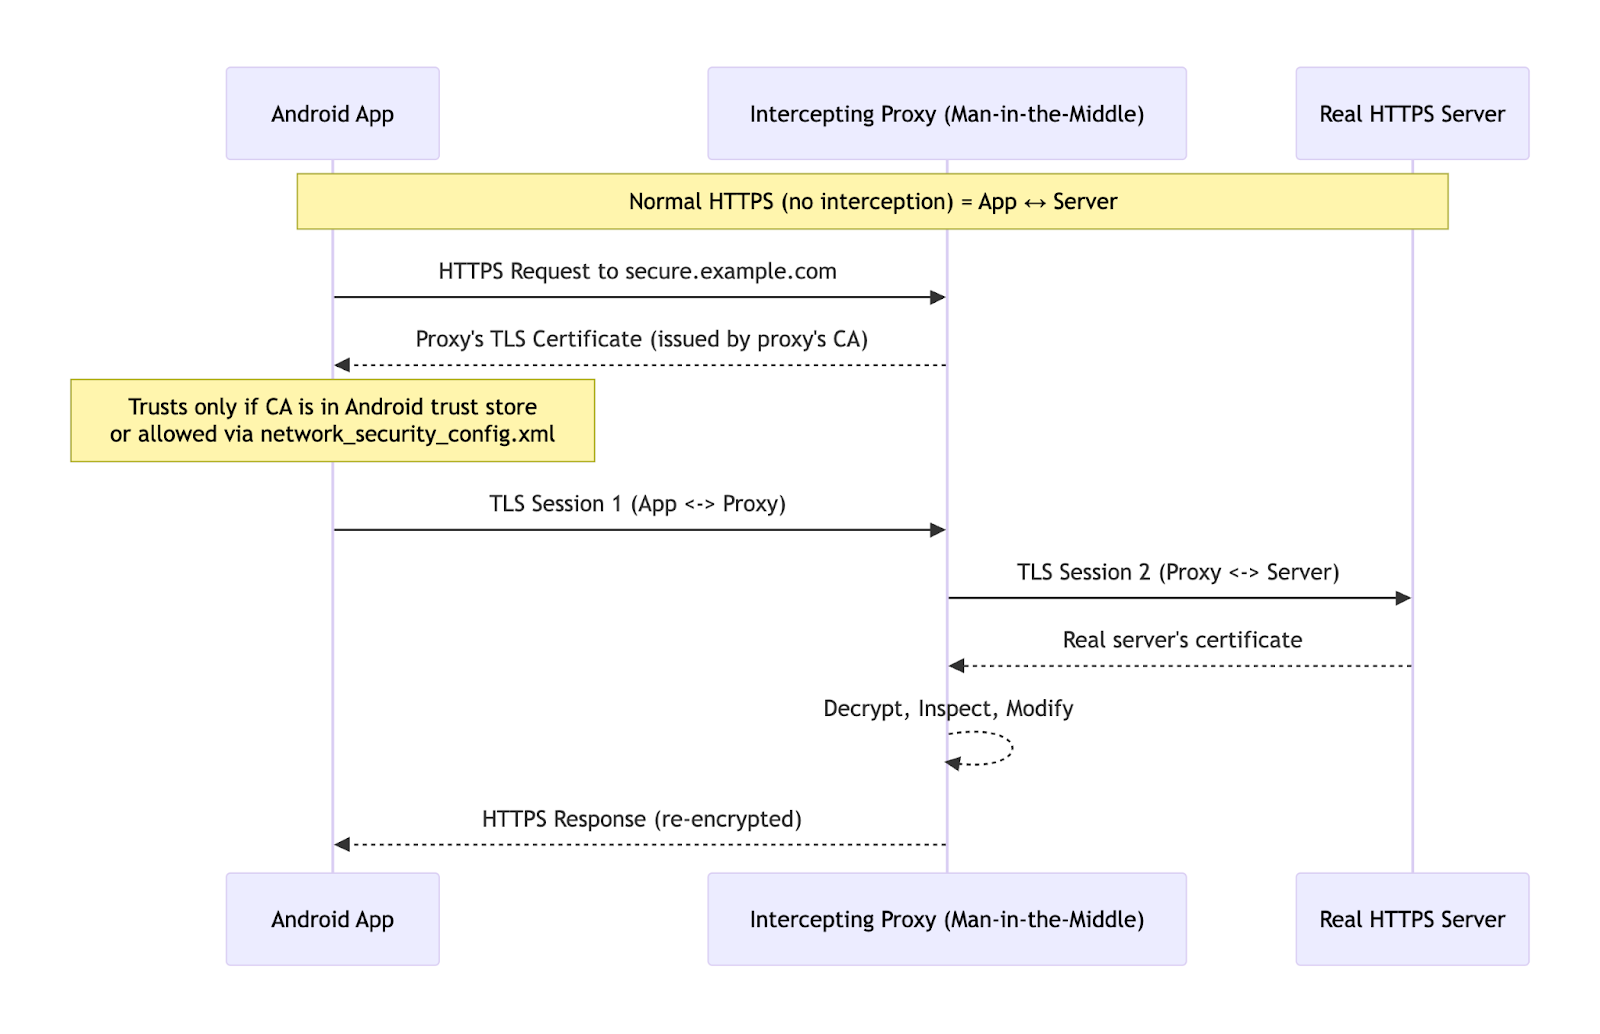Click the Android App participant box at top
Screen dimensions: 1600x1034
(x=332, y=113)
